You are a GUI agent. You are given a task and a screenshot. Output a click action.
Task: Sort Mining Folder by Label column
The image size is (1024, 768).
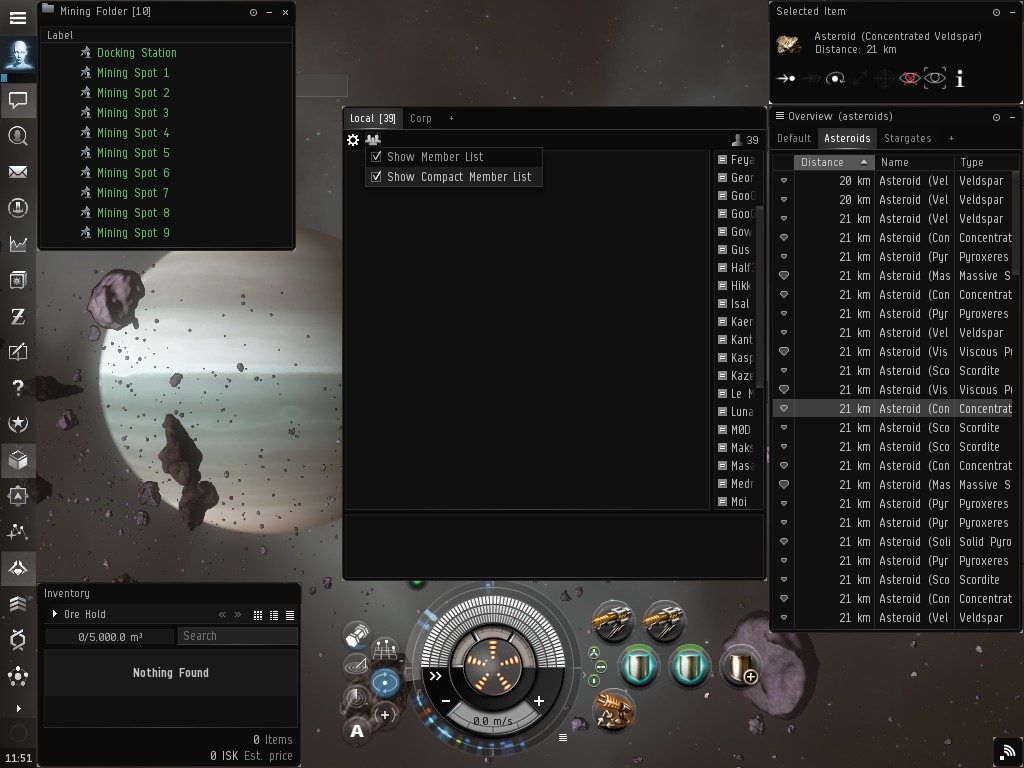60,35
